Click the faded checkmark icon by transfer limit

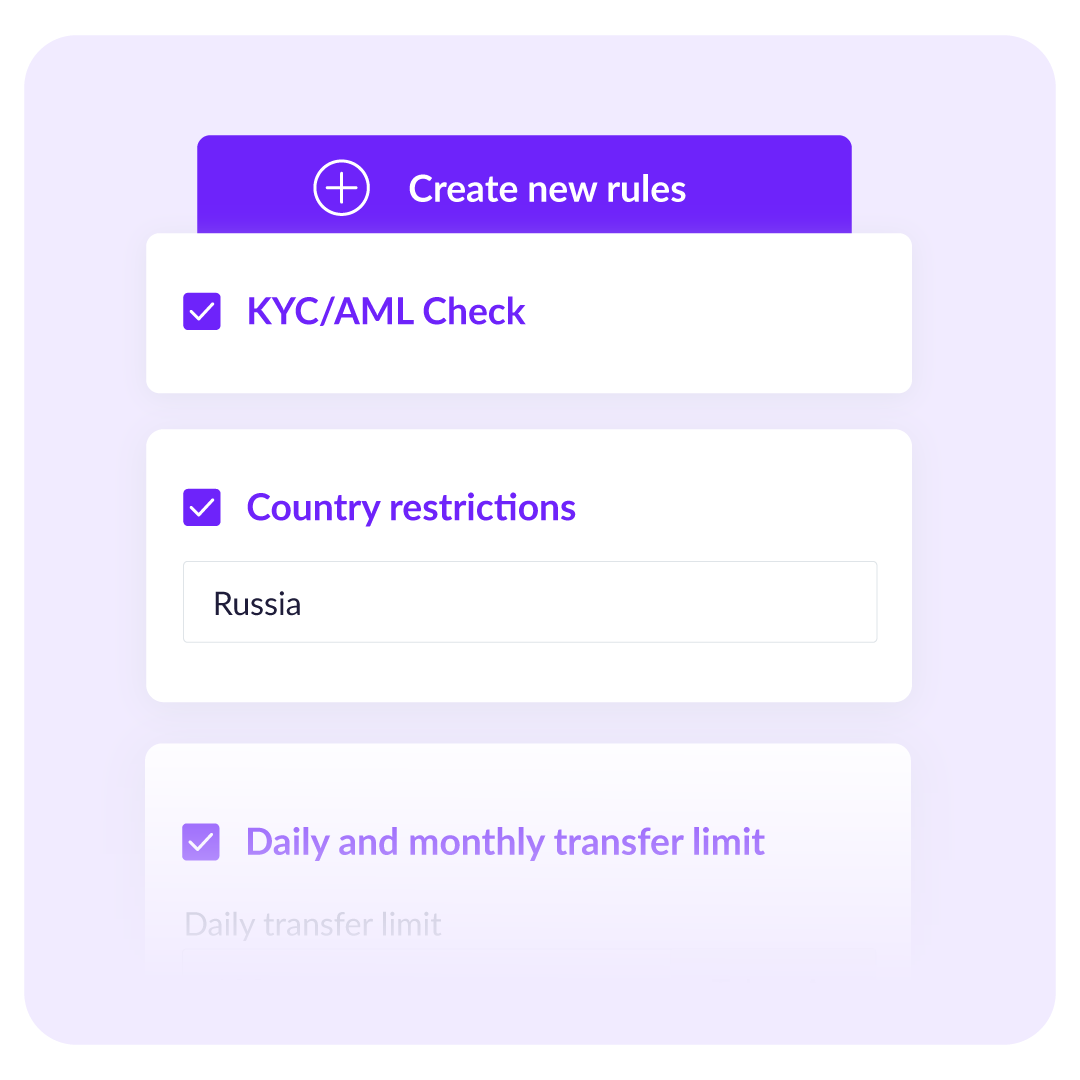tap(201, 842)
